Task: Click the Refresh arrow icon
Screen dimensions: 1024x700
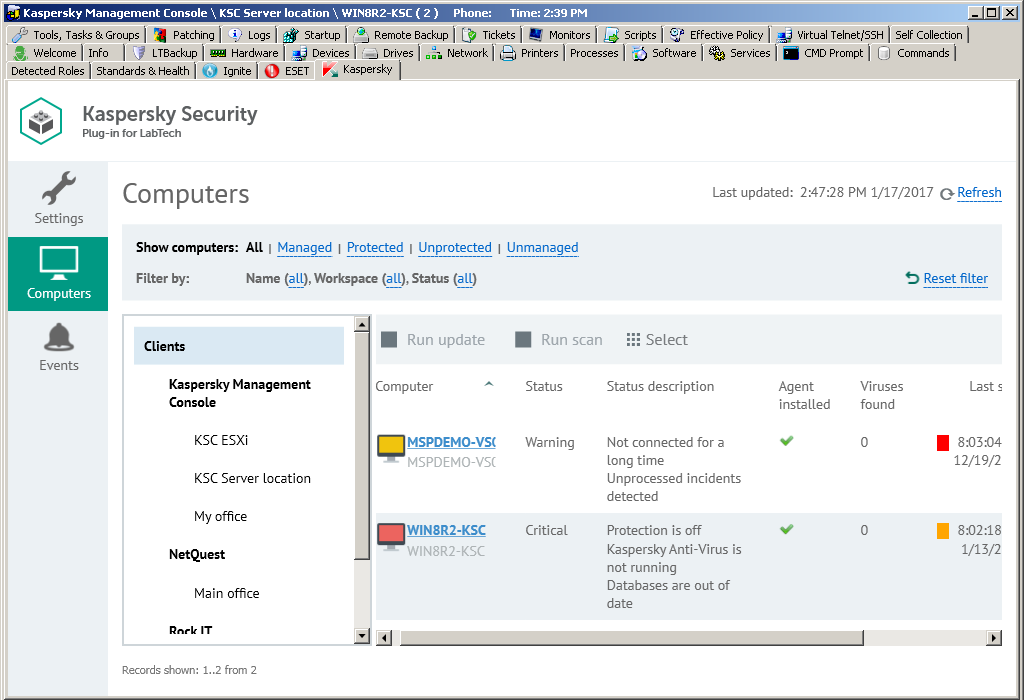Action: (x=946, y=194)
